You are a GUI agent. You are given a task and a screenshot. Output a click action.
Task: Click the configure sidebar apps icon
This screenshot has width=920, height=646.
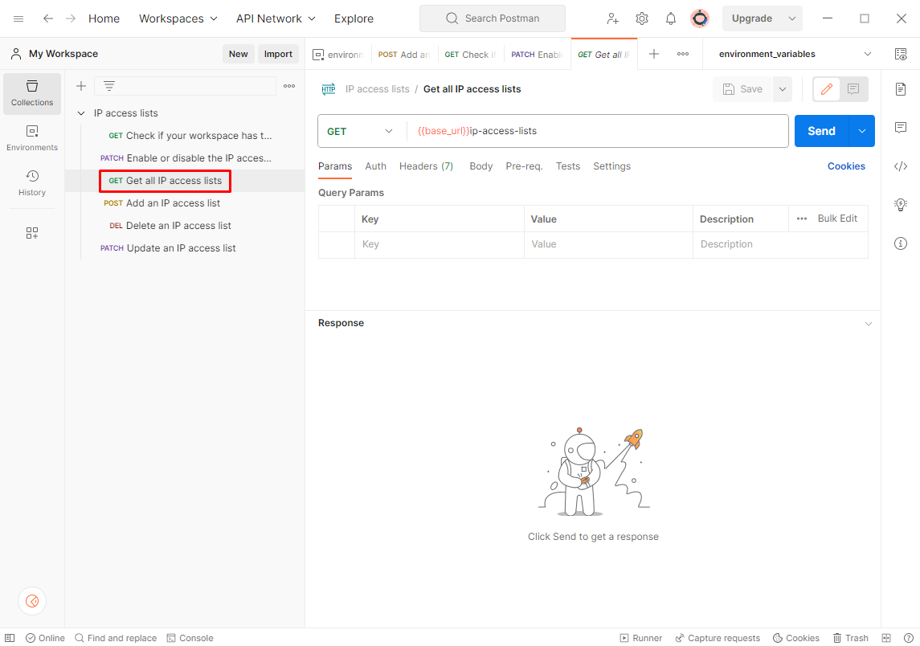[x=32, y=233]
